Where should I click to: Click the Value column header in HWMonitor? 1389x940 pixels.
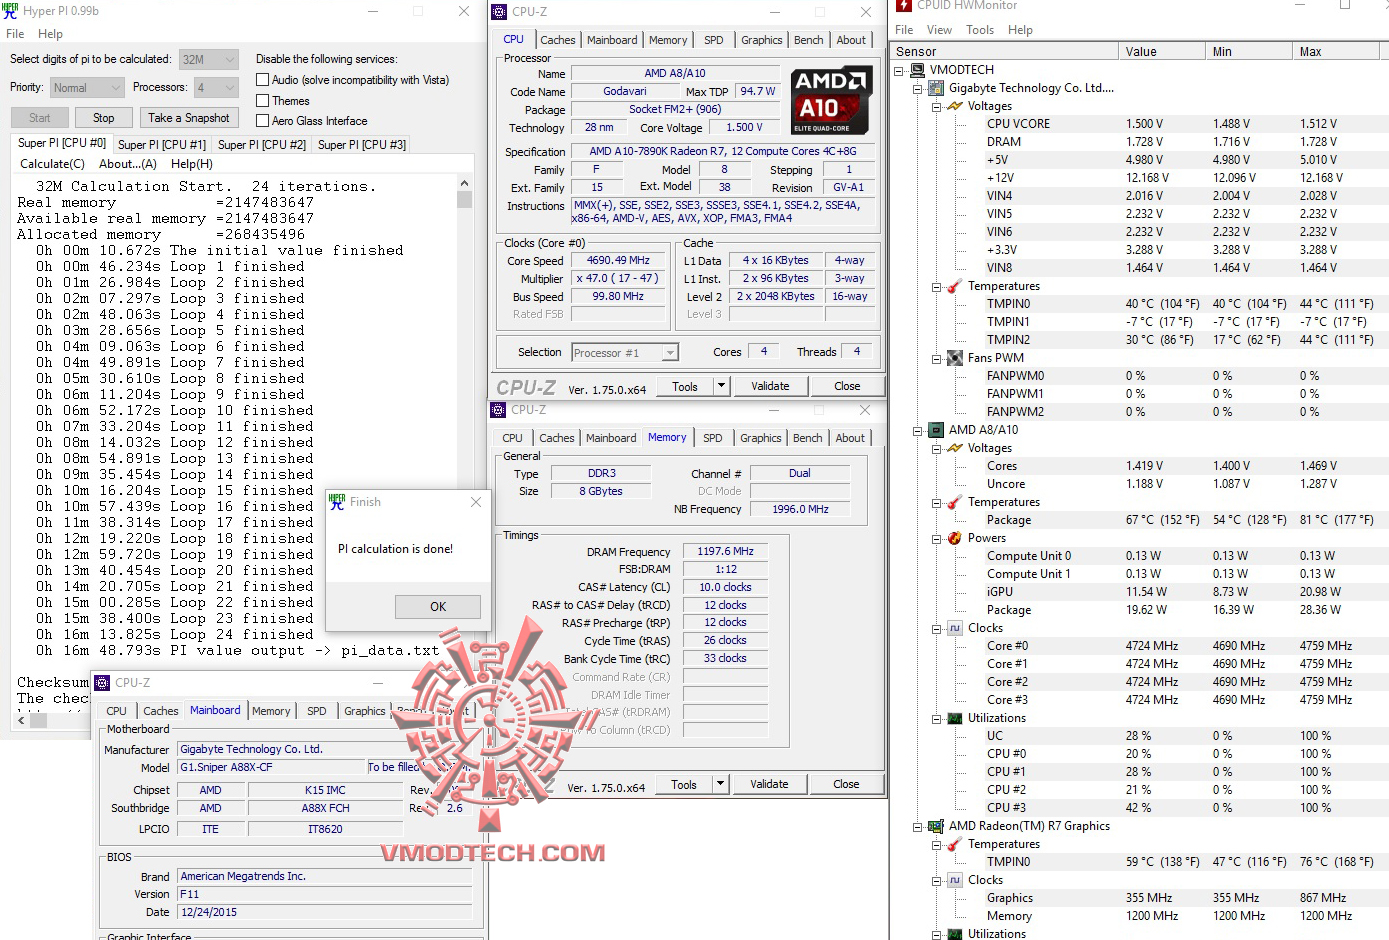pyautogui.click(x=1162, y=52)
